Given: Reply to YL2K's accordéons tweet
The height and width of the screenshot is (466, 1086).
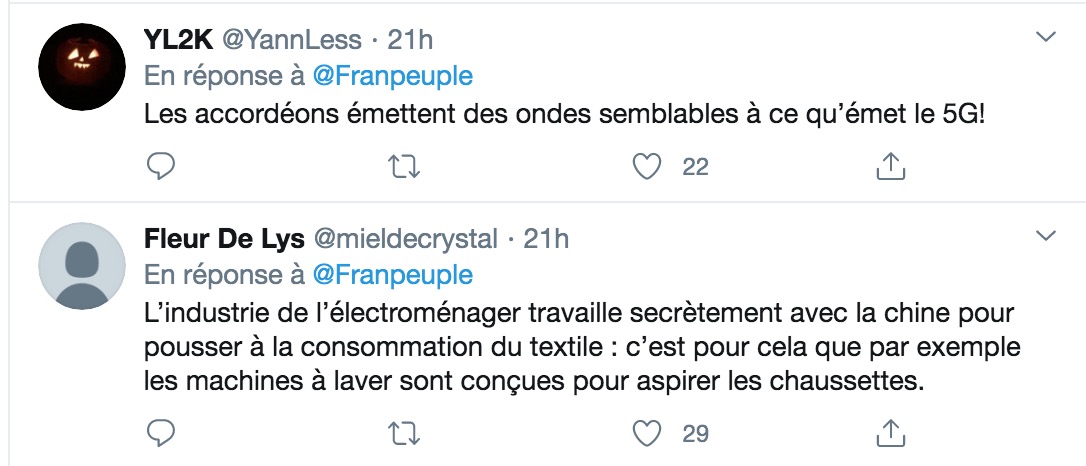Looking at the screenshot, I should [161, 167].
